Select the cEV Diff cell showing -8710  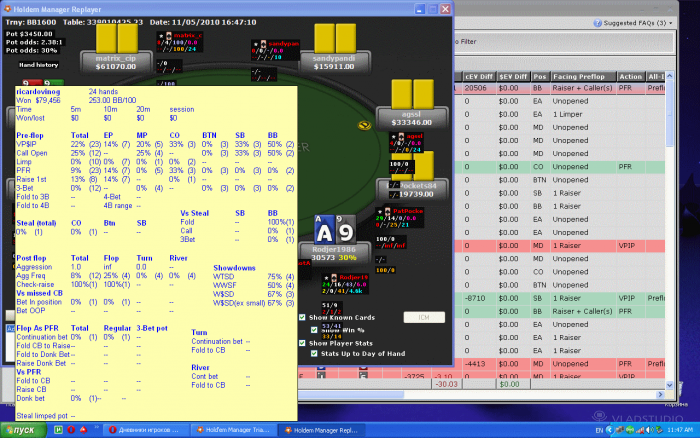(479, 298)
